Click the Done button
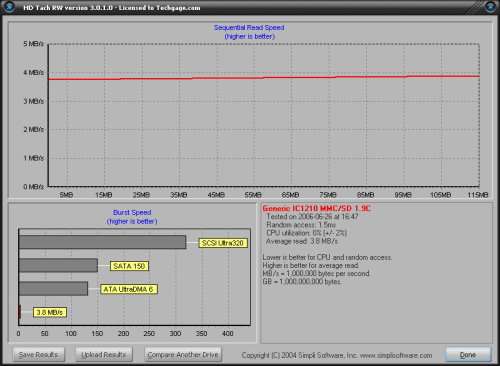This screenshot has height=366, width=500. pyautogui.click(x=468, y=355)
